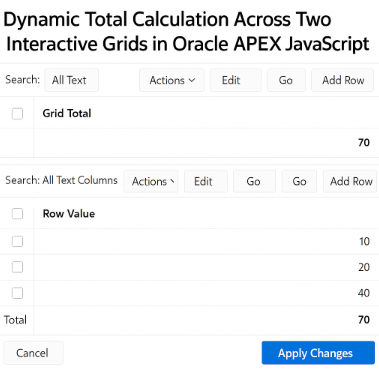Open Actions dropdown in top grid toolbar

[x=172, y=80]
